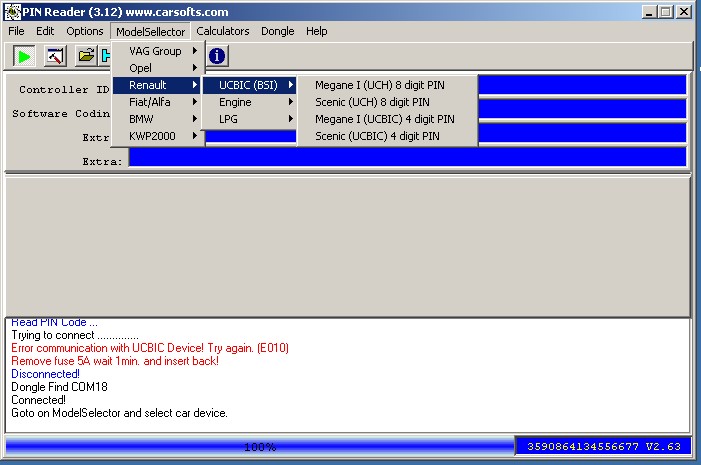Expand the Engine submenu
701x465 pixels.
click(249, 102)
